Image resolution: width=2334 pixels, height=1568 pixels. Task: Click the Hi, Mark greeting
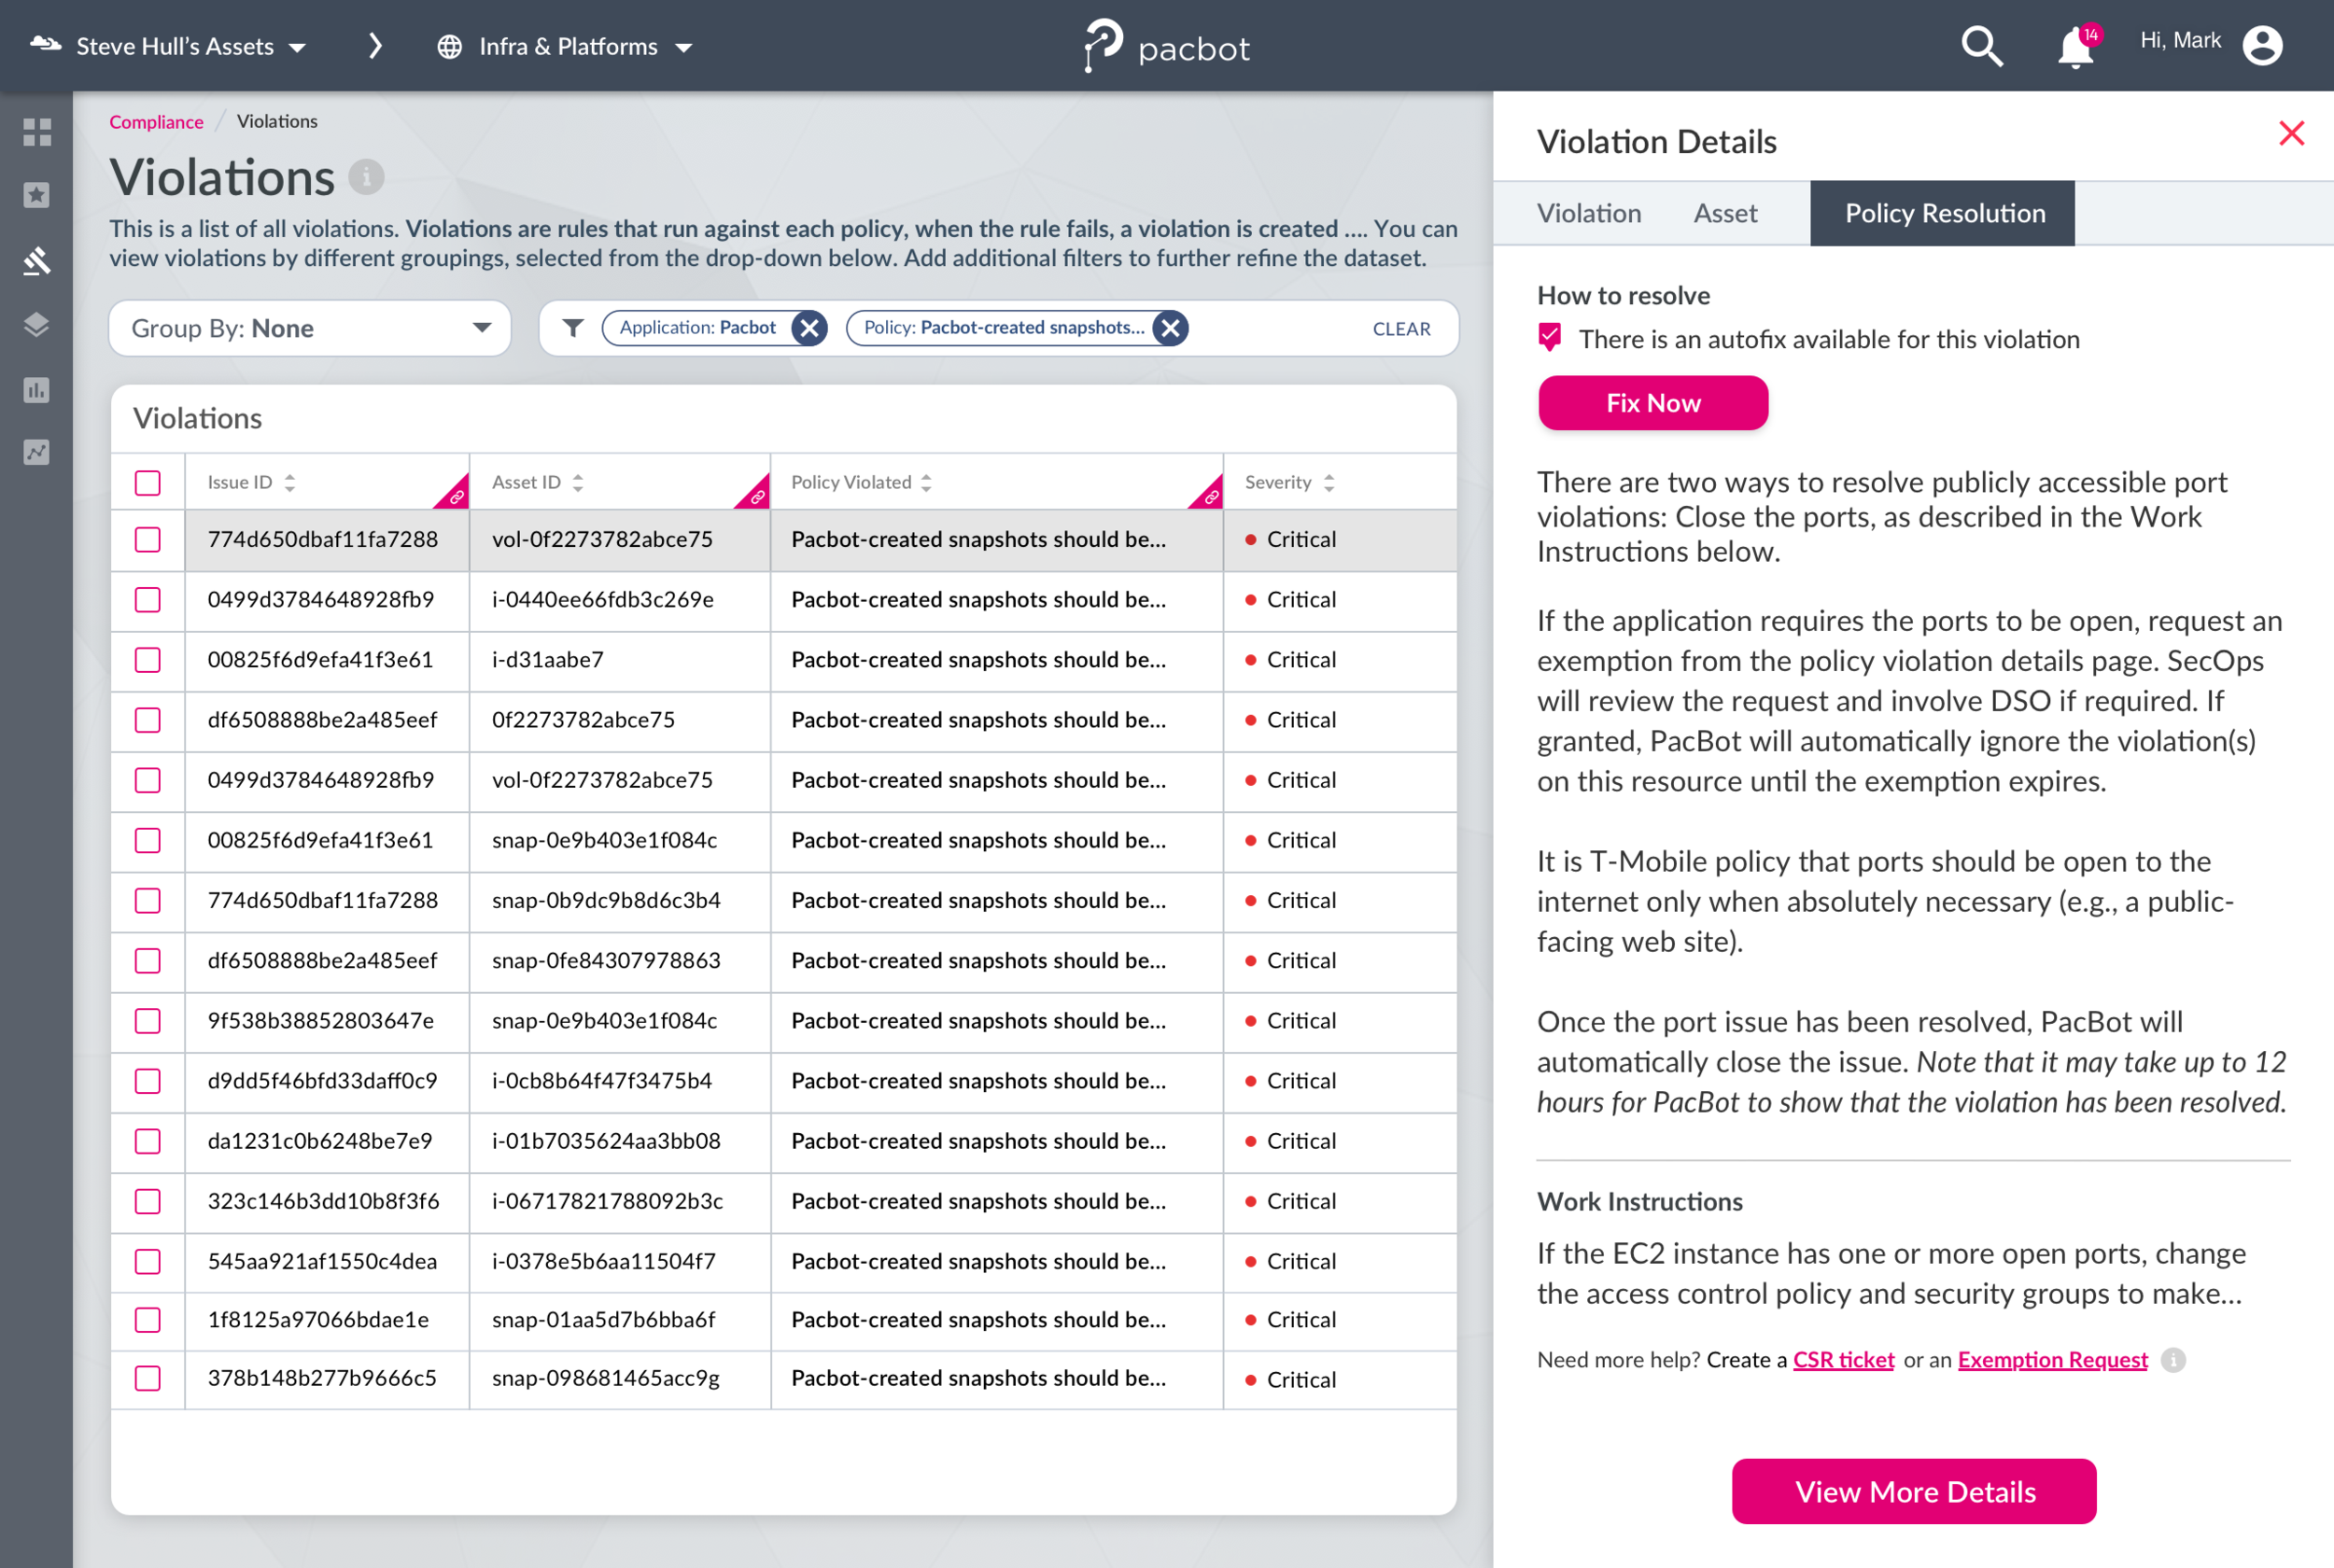pyautogui.click(x=2180, y=40)
